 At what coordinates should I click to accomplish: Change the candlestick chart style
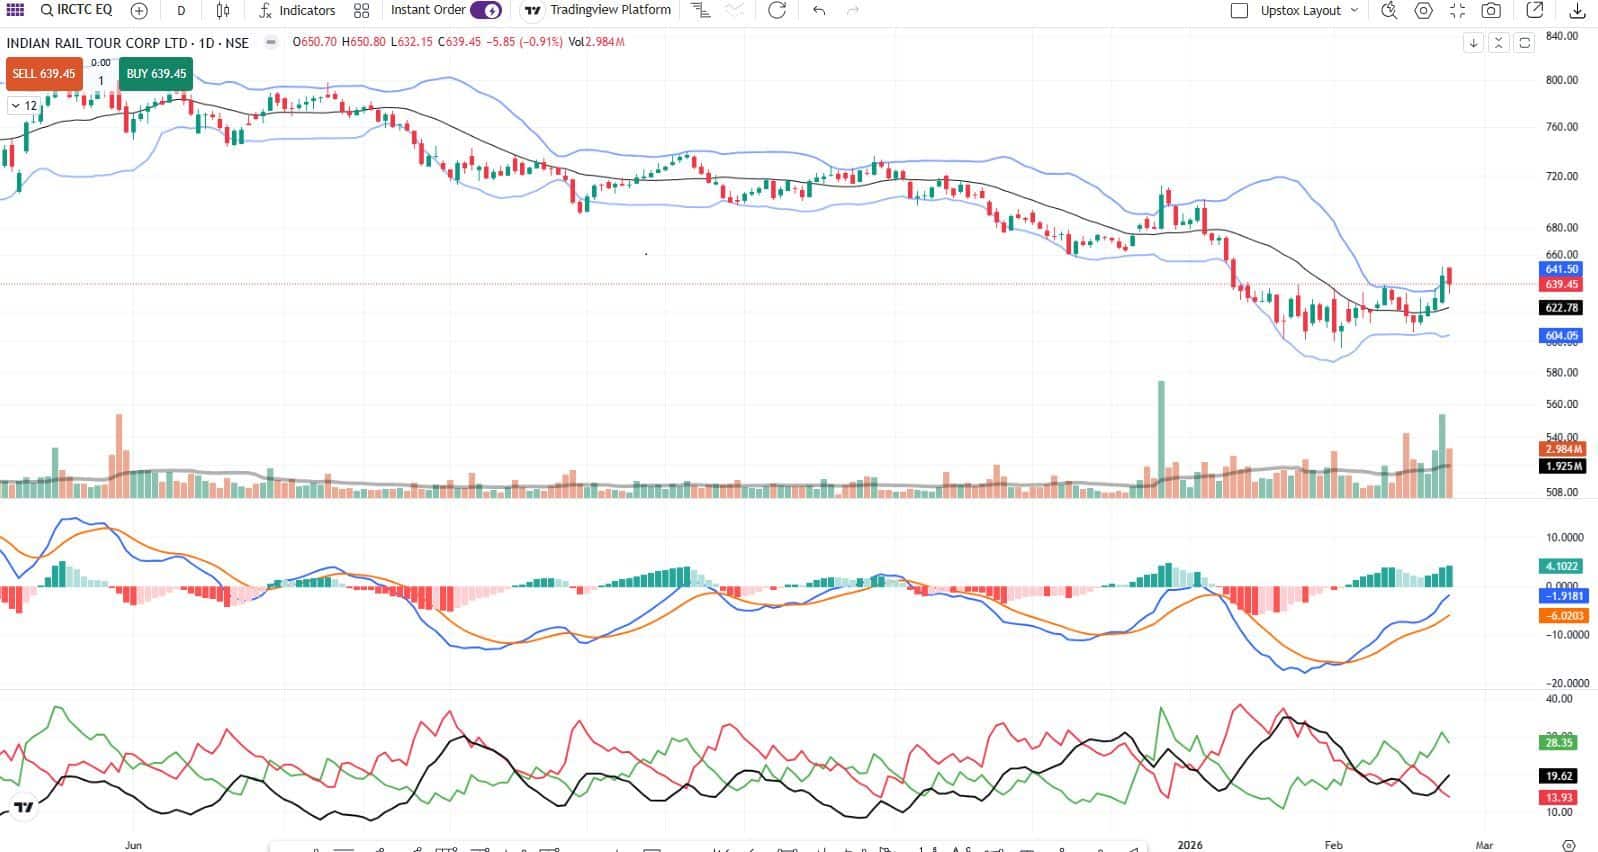coord(223,10)
